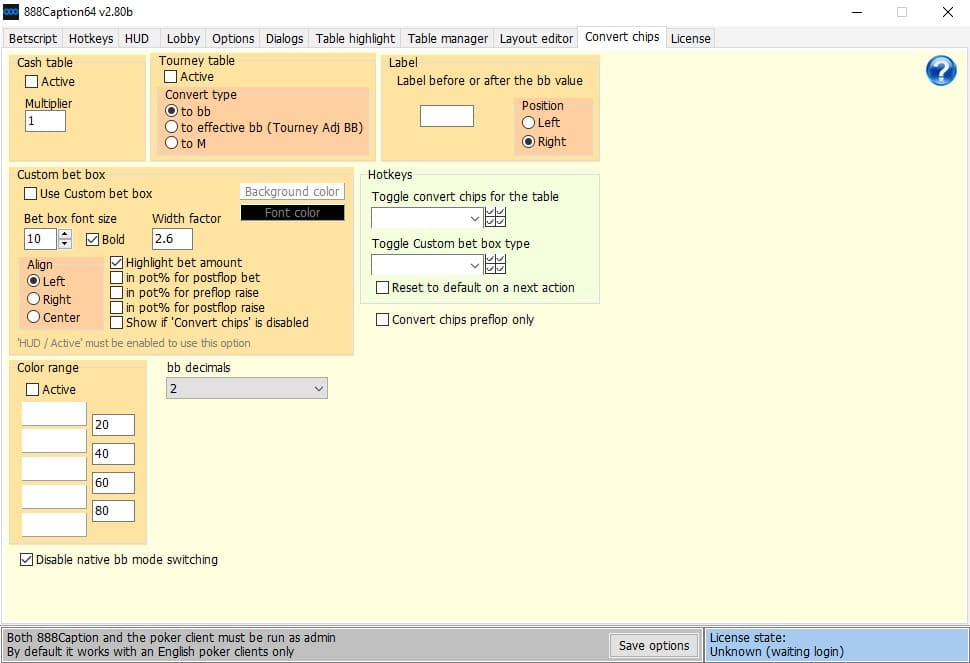Open the Table manager tab
The height and width of the screenshot is (663, 970).
(x=448, y=38)
